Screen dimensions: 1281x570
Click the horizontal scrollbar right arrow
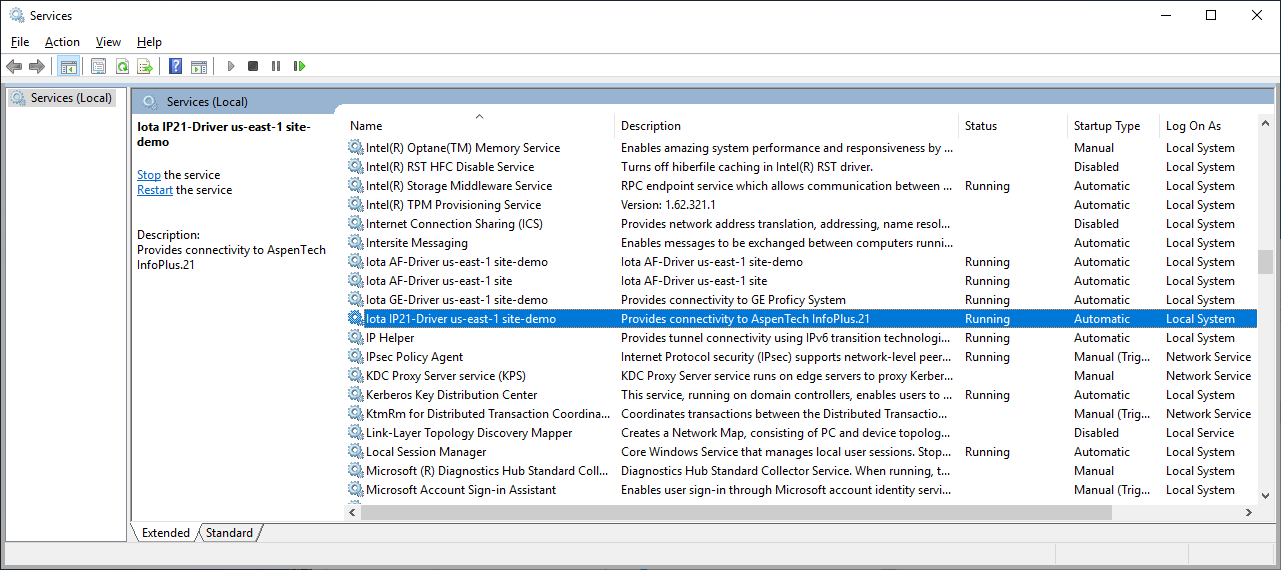pos(1248,512)
